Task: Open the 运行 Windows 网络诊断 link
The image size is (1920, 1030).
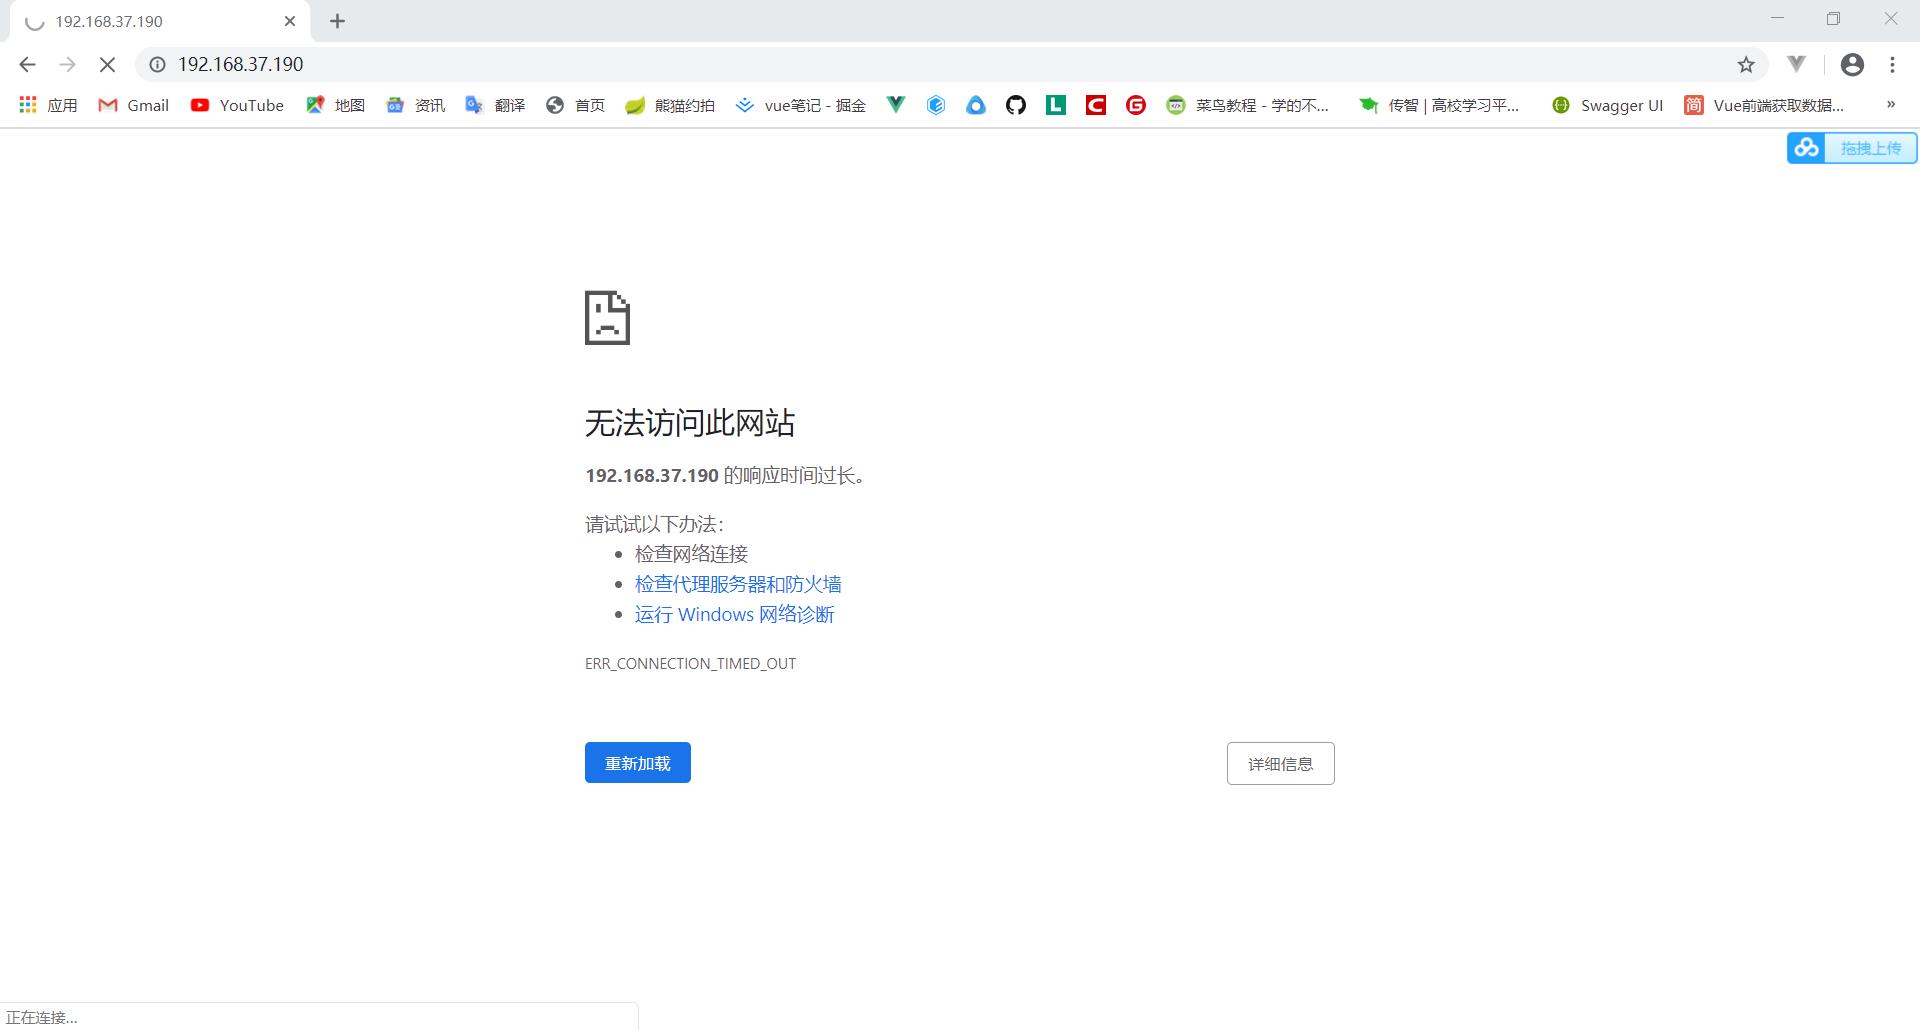Action: point(734,614)
